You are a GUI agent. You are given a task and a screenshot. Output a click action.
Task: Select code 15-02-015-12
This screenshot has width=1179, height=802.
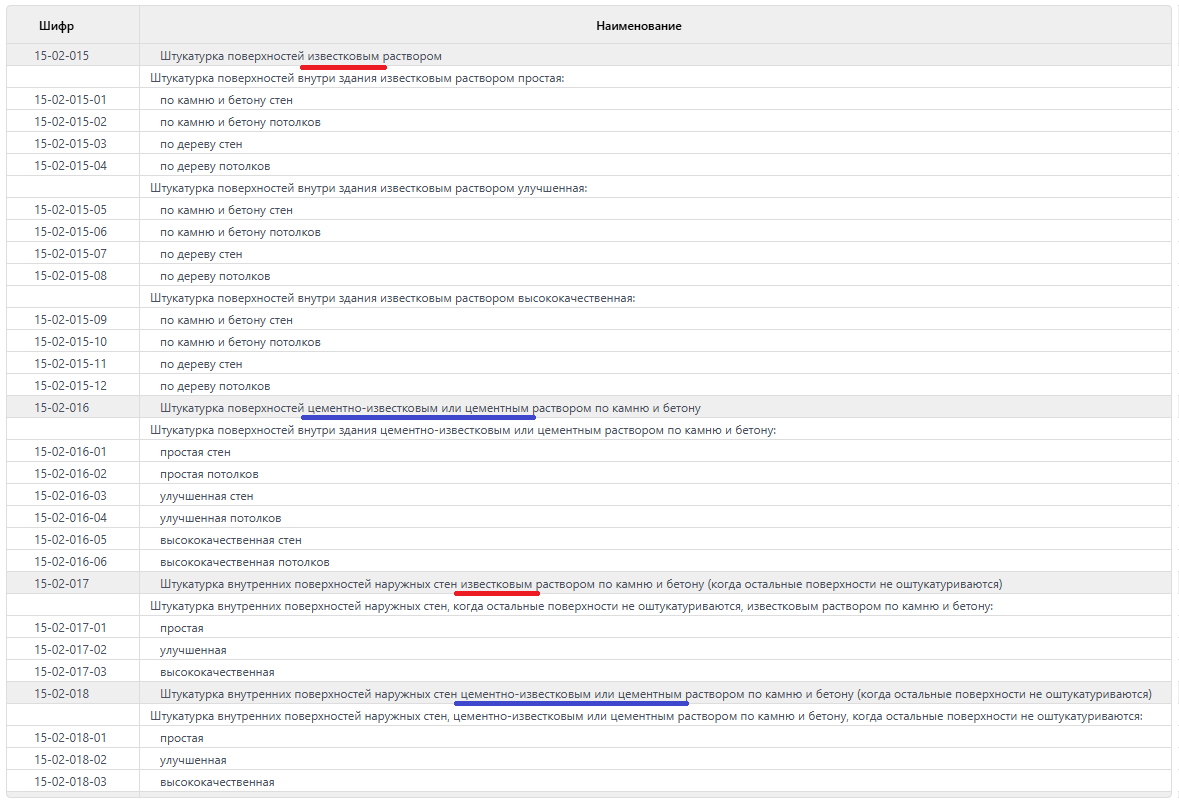pyautogui.click(x=71, y=386)
